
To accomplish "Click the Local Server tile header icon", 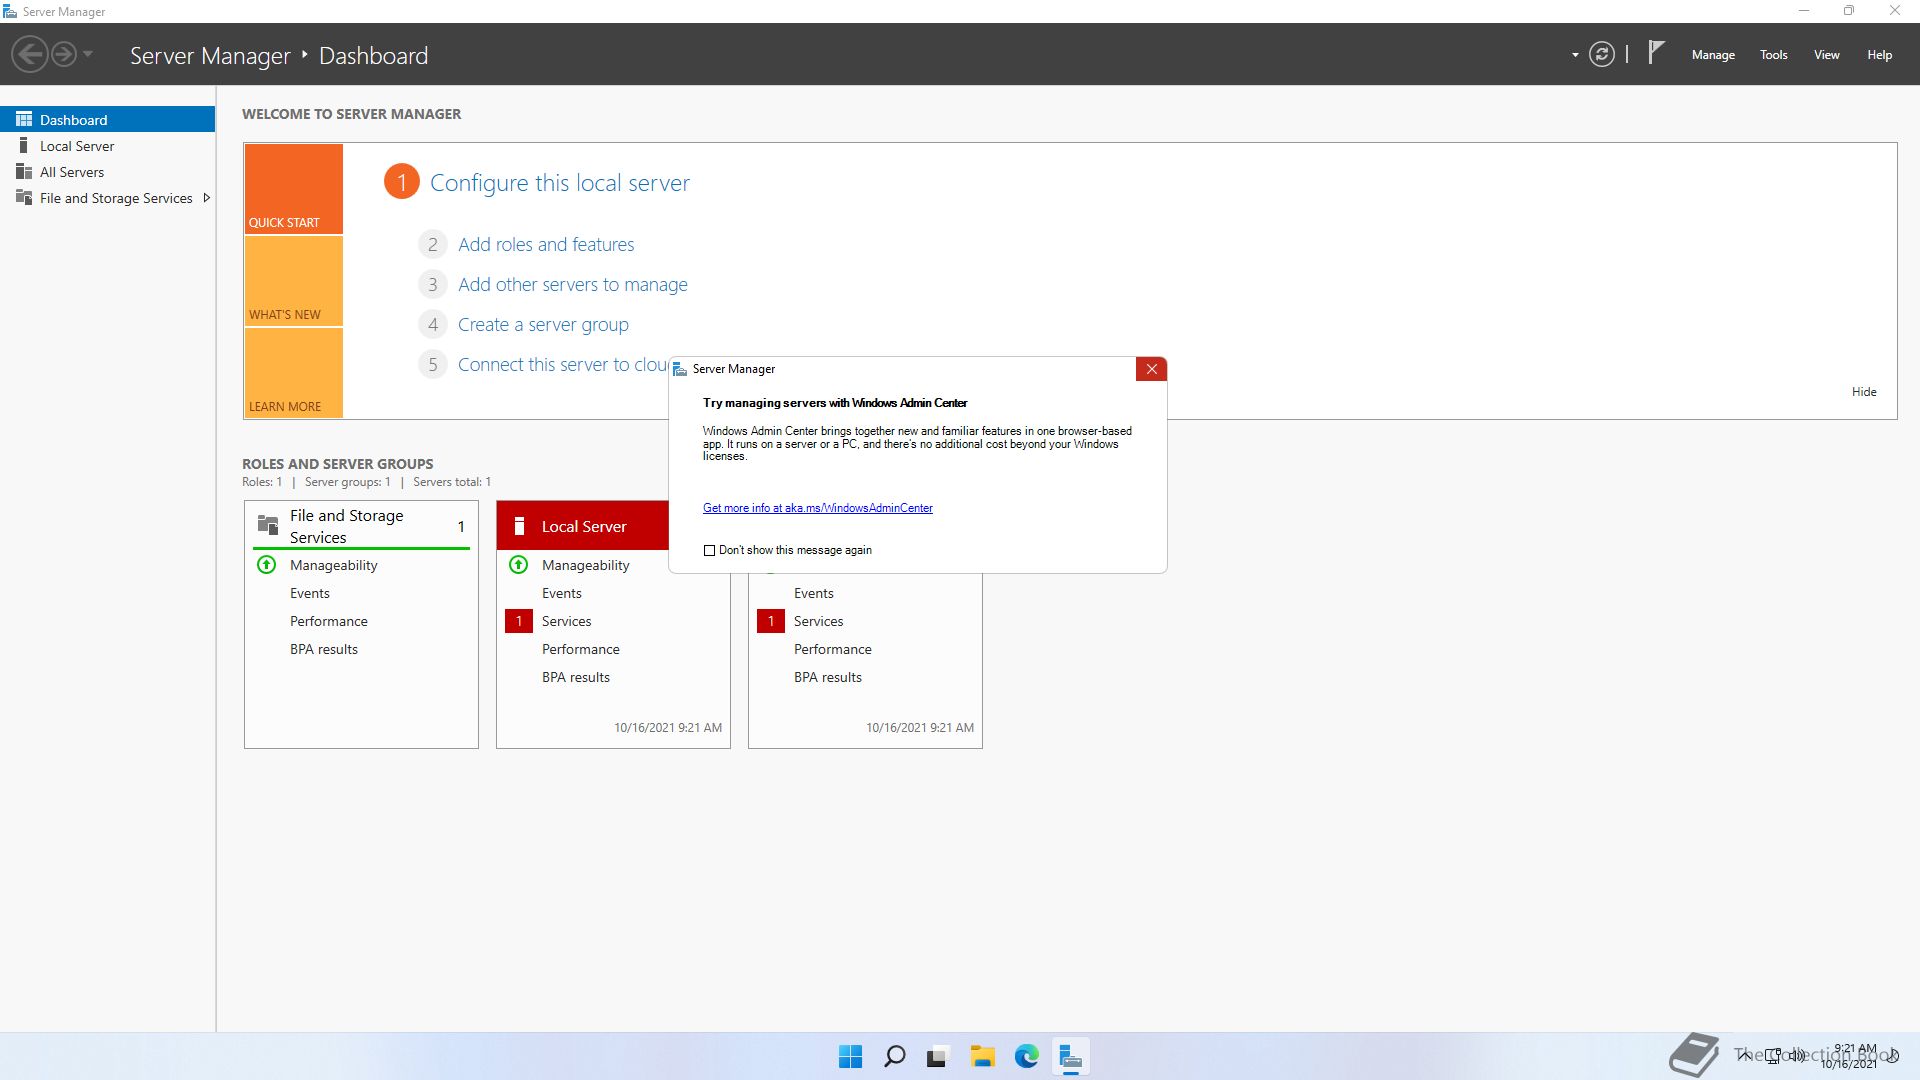I will click(x=519, y=526).
